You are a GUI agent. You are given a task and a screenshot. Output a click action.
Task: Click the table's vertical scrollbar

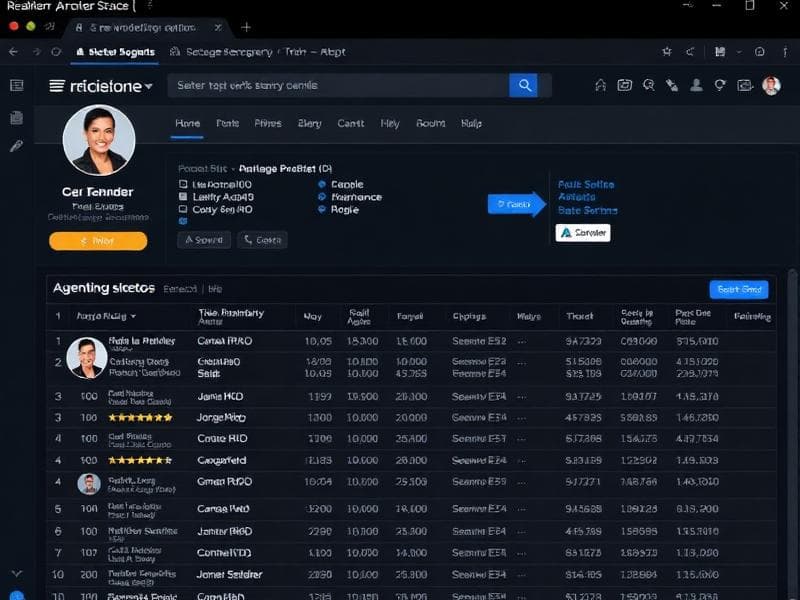(792, 434)
